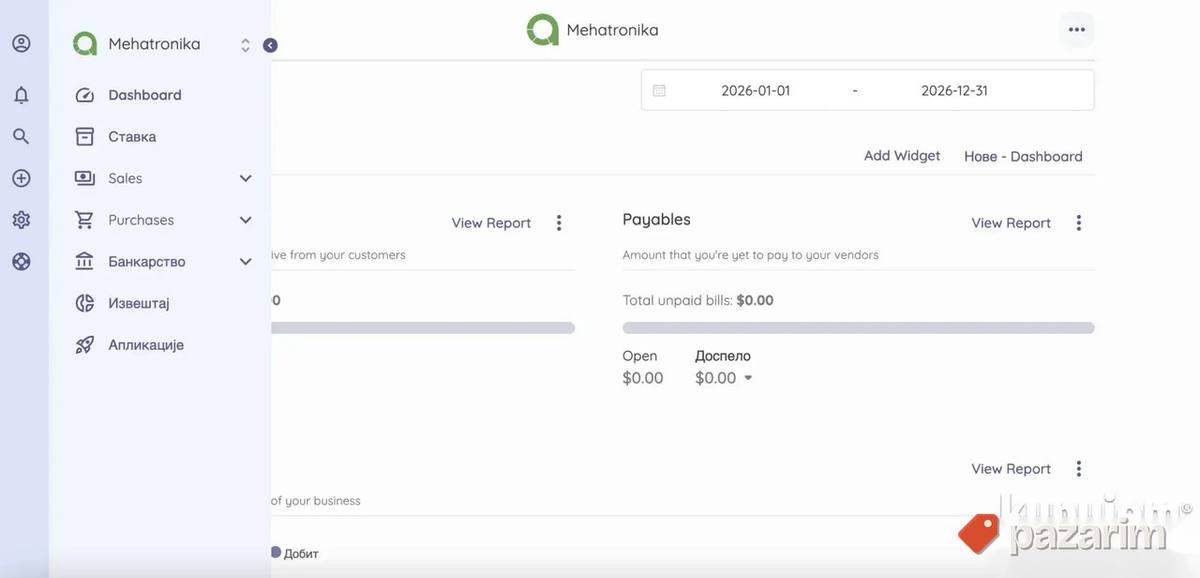Image resolution: width=1200 pixels, height=578 pixels.
Task: Open View Report for Payables
Action: point(1011,223)
